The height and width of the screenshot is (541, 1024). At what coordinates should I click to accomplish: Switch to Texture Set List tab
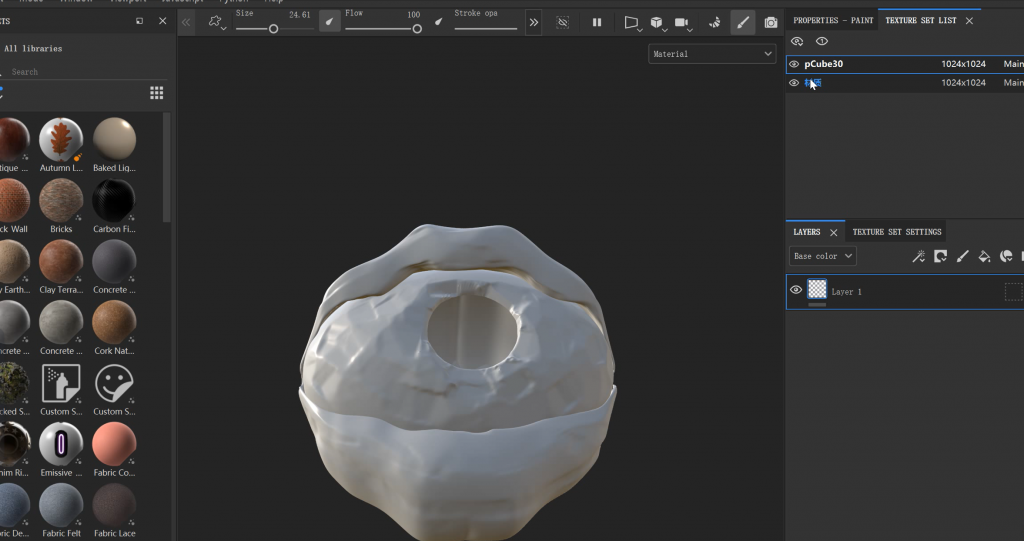pyautogui.click(x=920, y=20)
